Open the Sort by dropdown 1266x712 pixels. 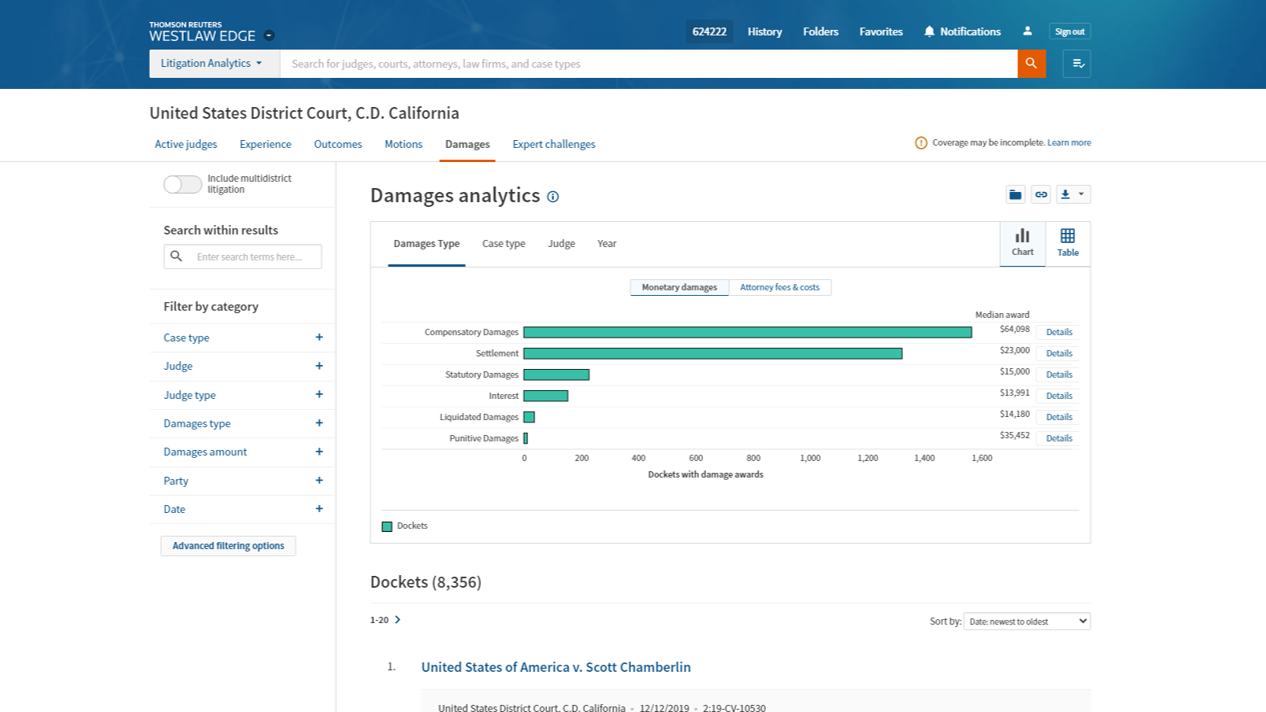[x=1026, y=621]
